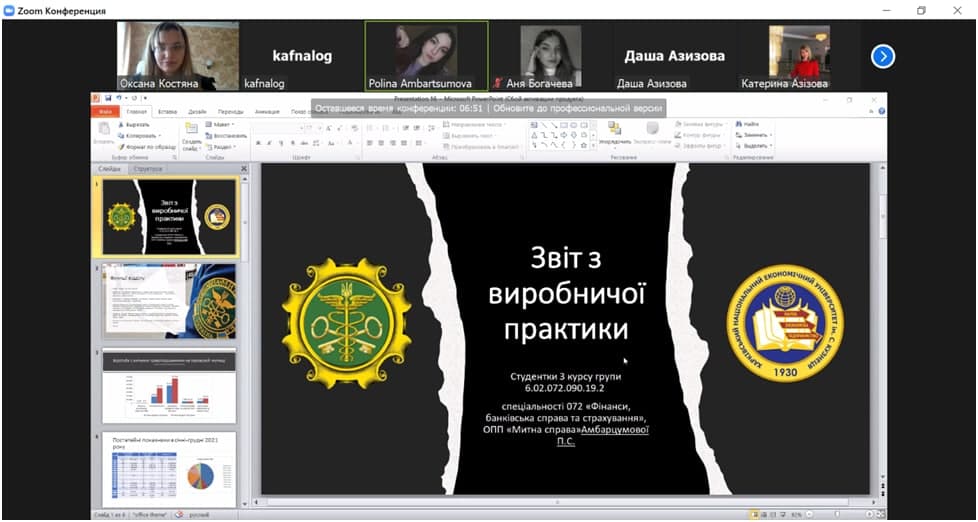
Task: Click the Save icon in PowerPoint quick access toolbar
Action: (x=108, y=98)
